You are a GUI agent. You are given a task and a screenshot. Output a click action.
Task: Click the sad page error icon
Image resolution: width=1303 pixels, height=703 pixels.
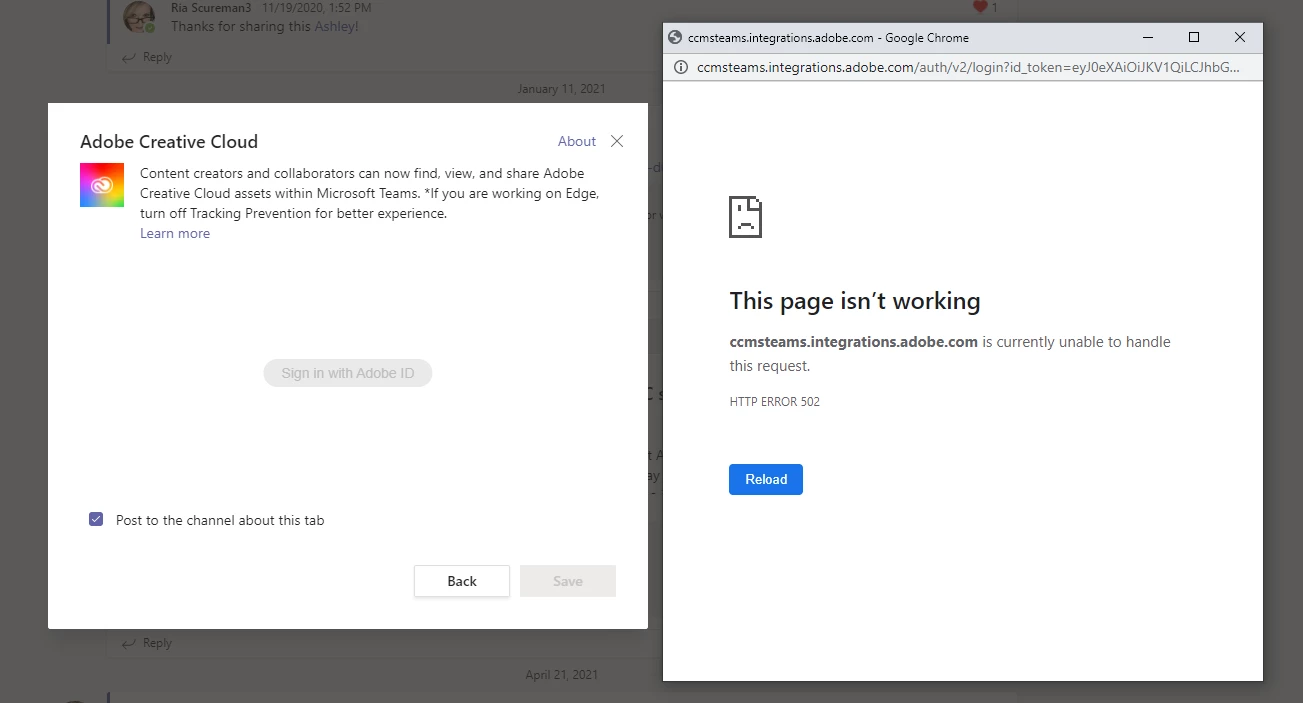[746, 217]
